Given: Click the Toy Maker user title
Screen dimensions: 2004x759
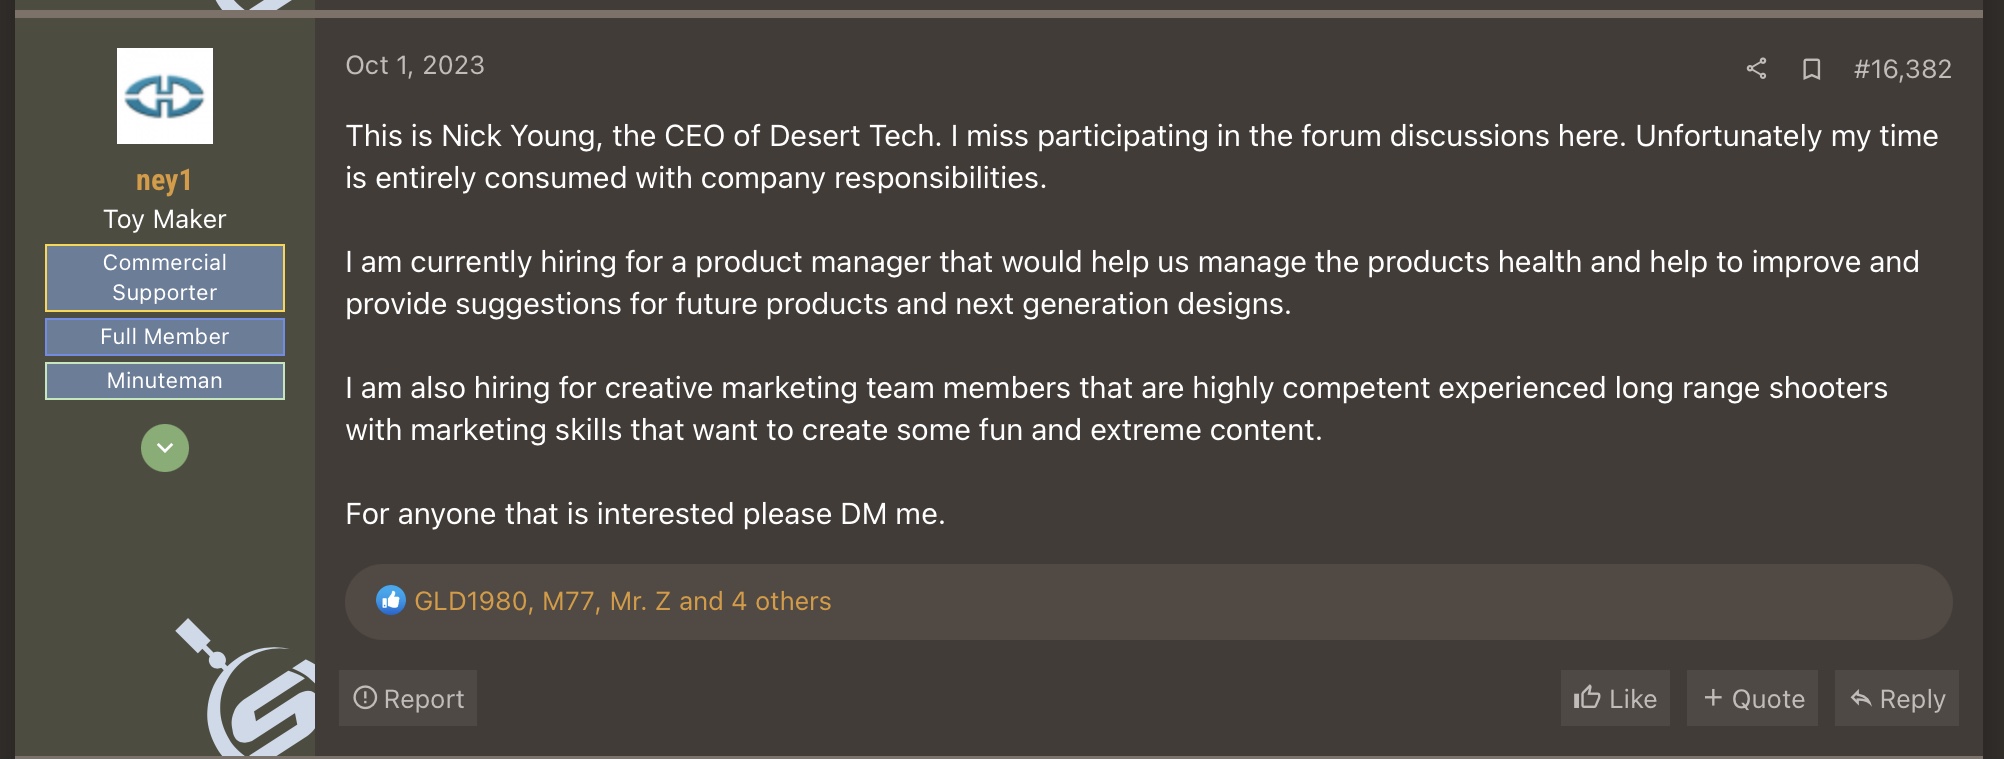Looking at the screenshot, I should (x=165, y=219).
